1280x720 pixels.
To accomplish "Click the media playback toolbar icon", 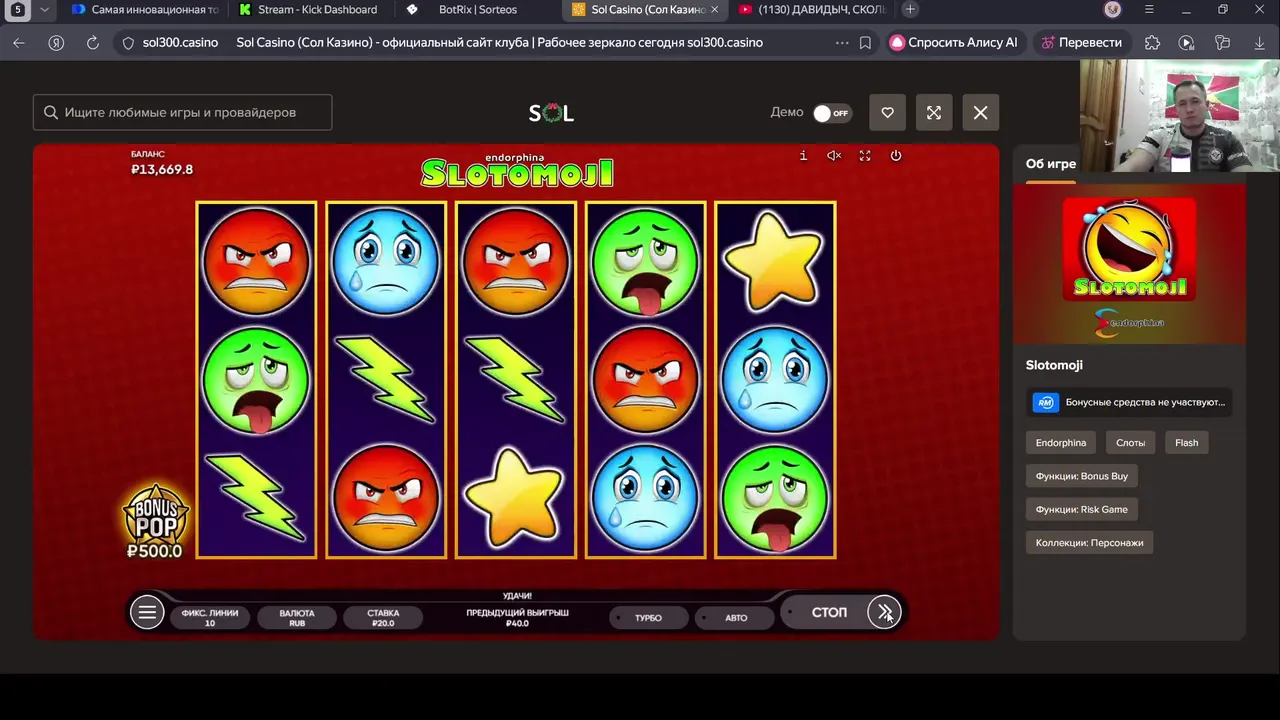I will pyautogui.click(x=1186, y=43).
